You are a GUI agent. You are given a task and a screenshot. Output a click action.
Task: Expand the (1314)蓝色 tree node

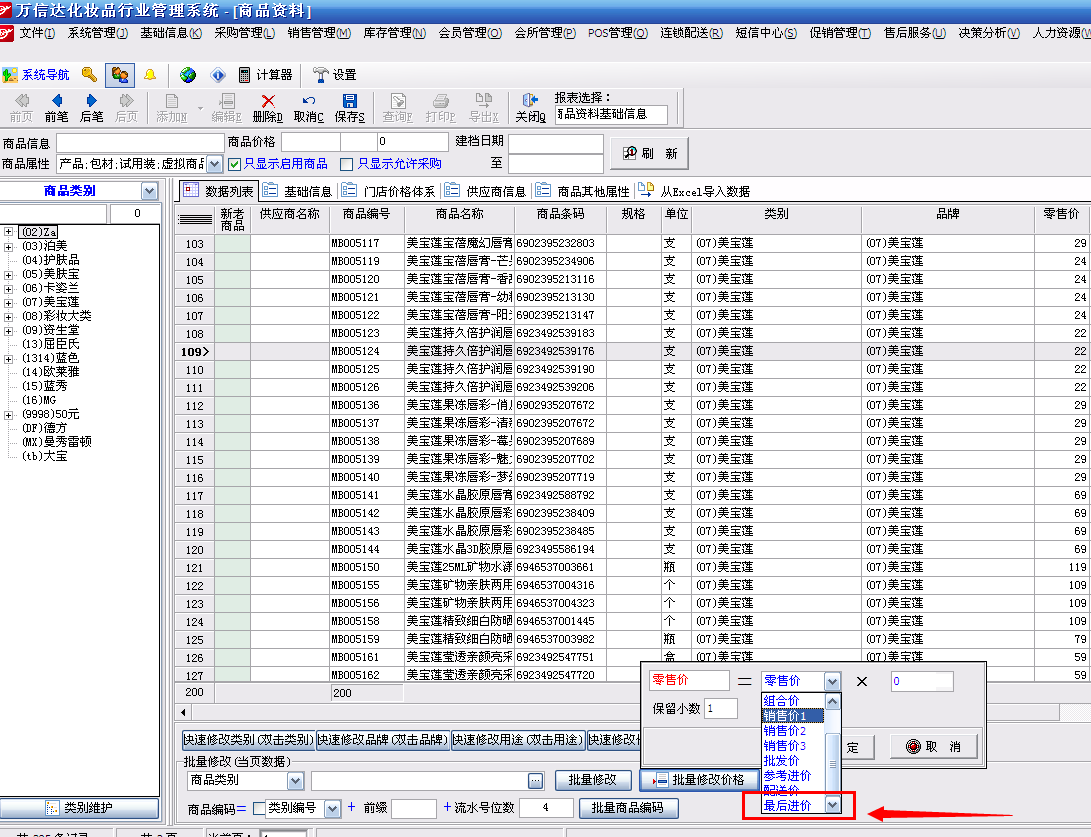click(x=8, y=358)
